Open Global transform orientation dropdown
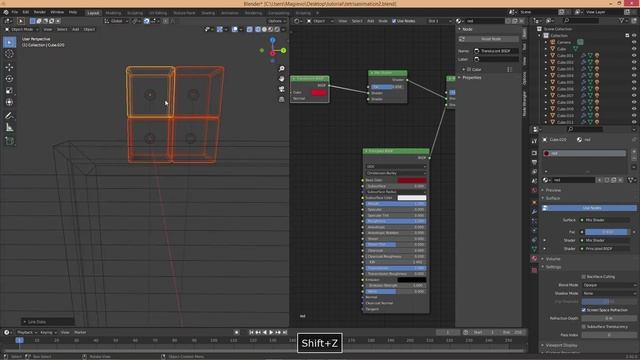The height and width of the screenshot is (360, 640). click(117, 21)
